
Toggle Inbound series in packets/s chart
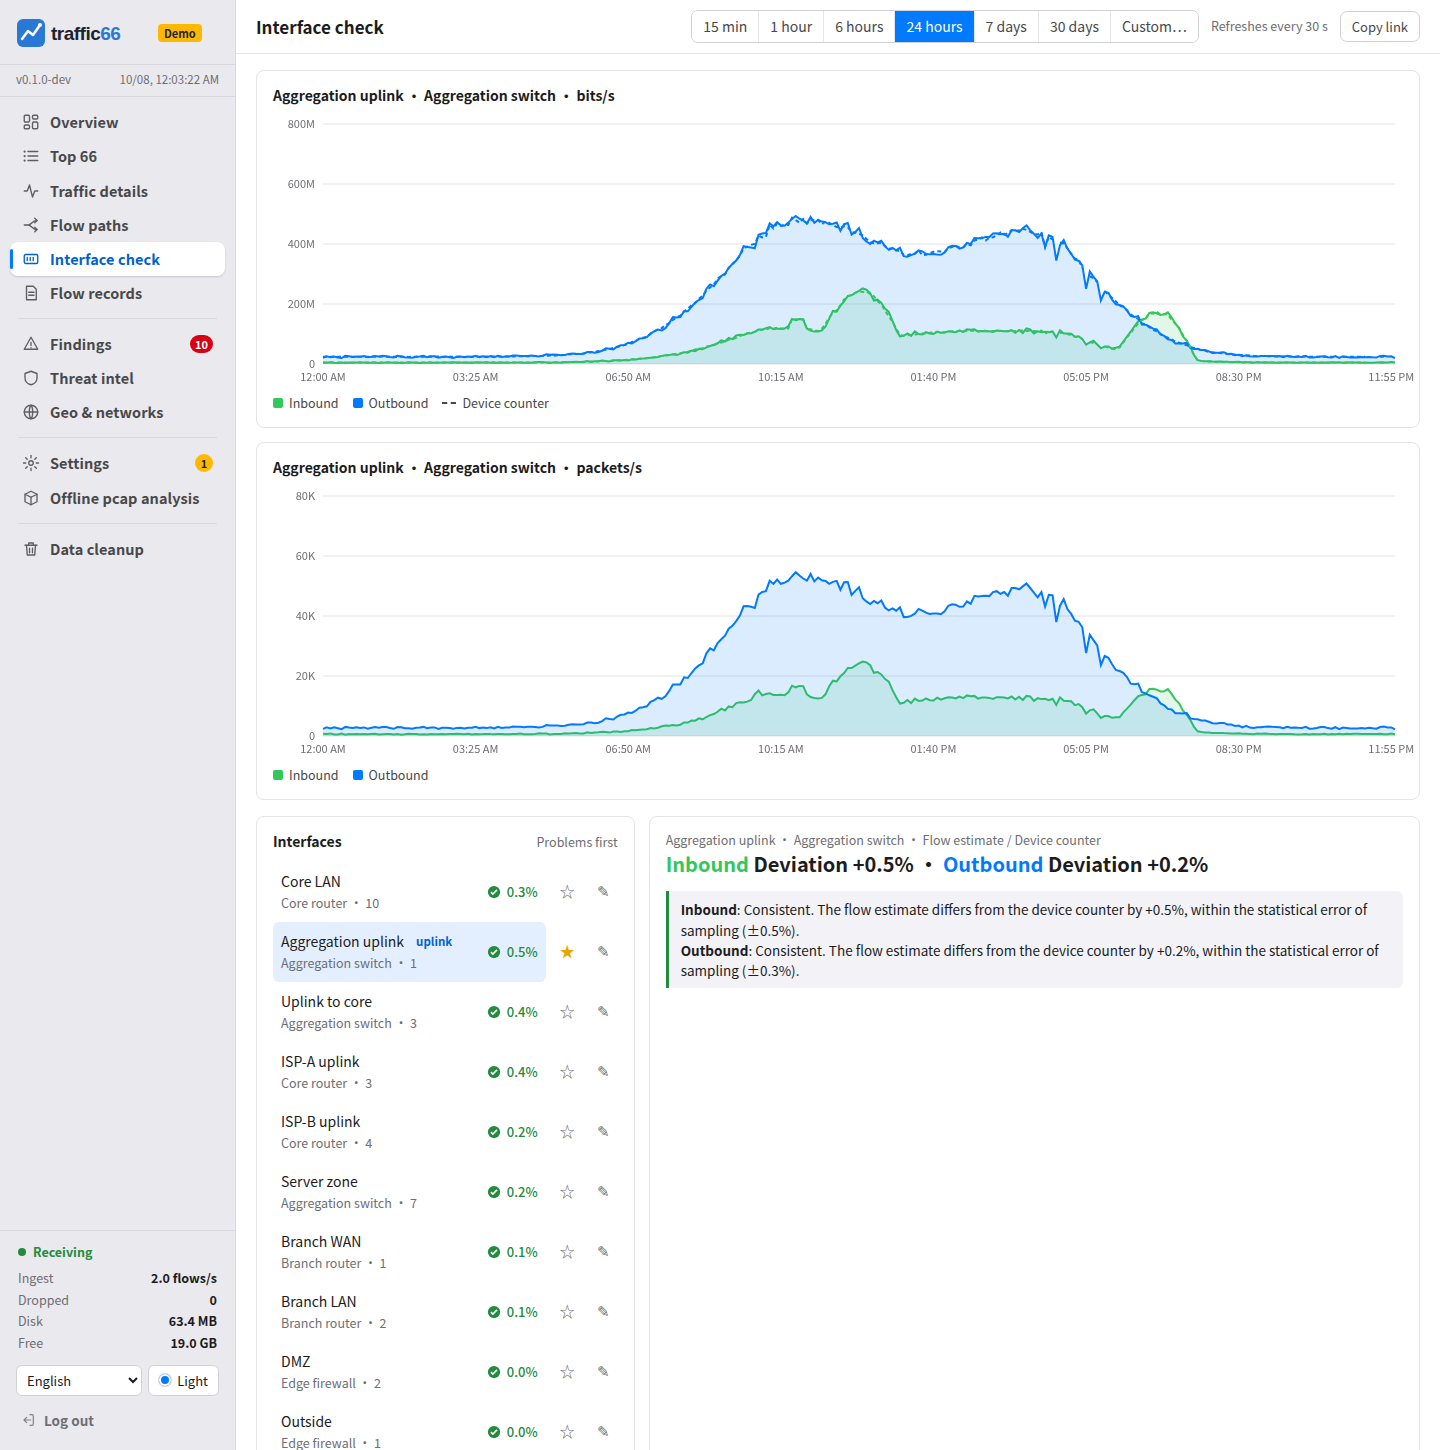tap(306, 775)
